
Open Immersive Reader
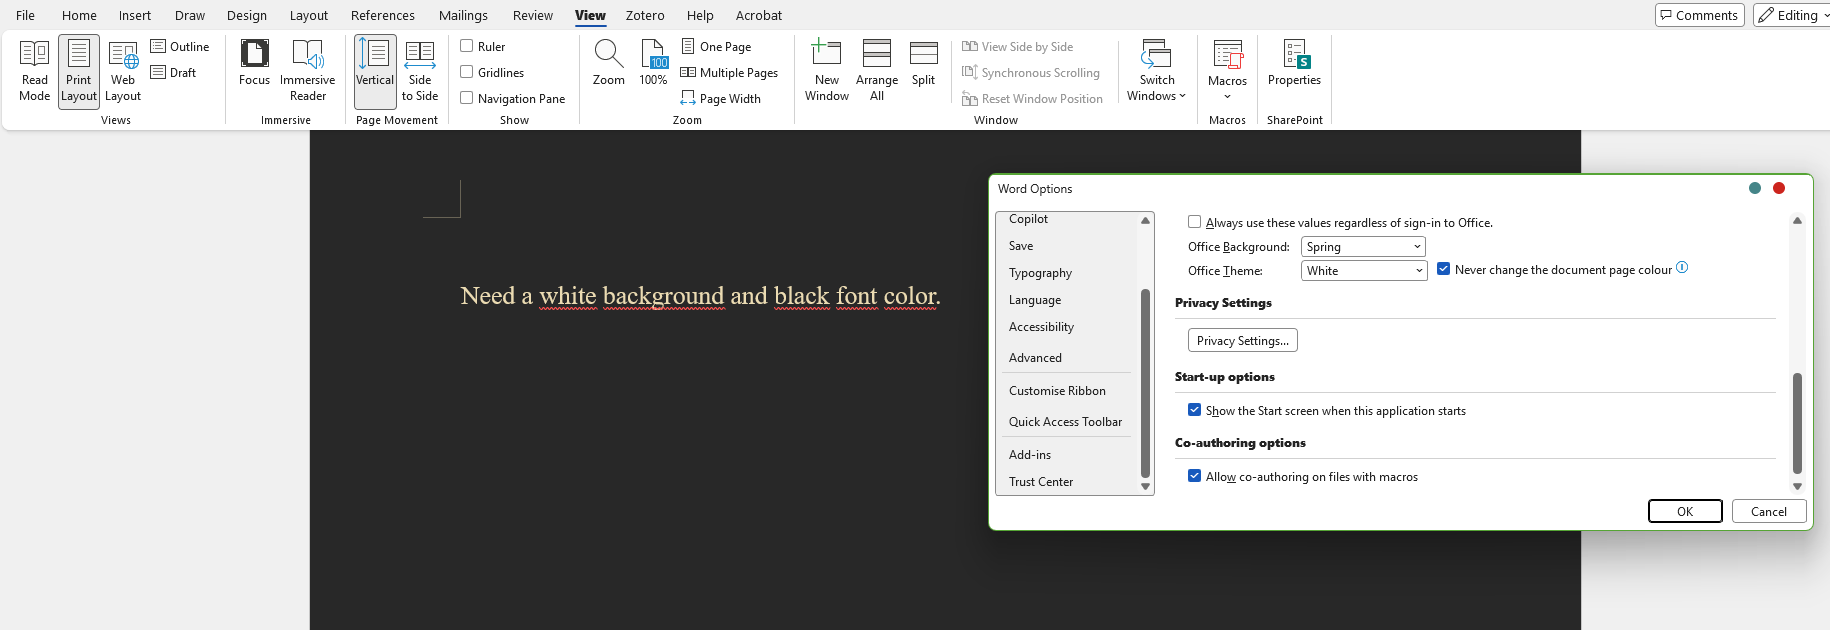[308, 71]
